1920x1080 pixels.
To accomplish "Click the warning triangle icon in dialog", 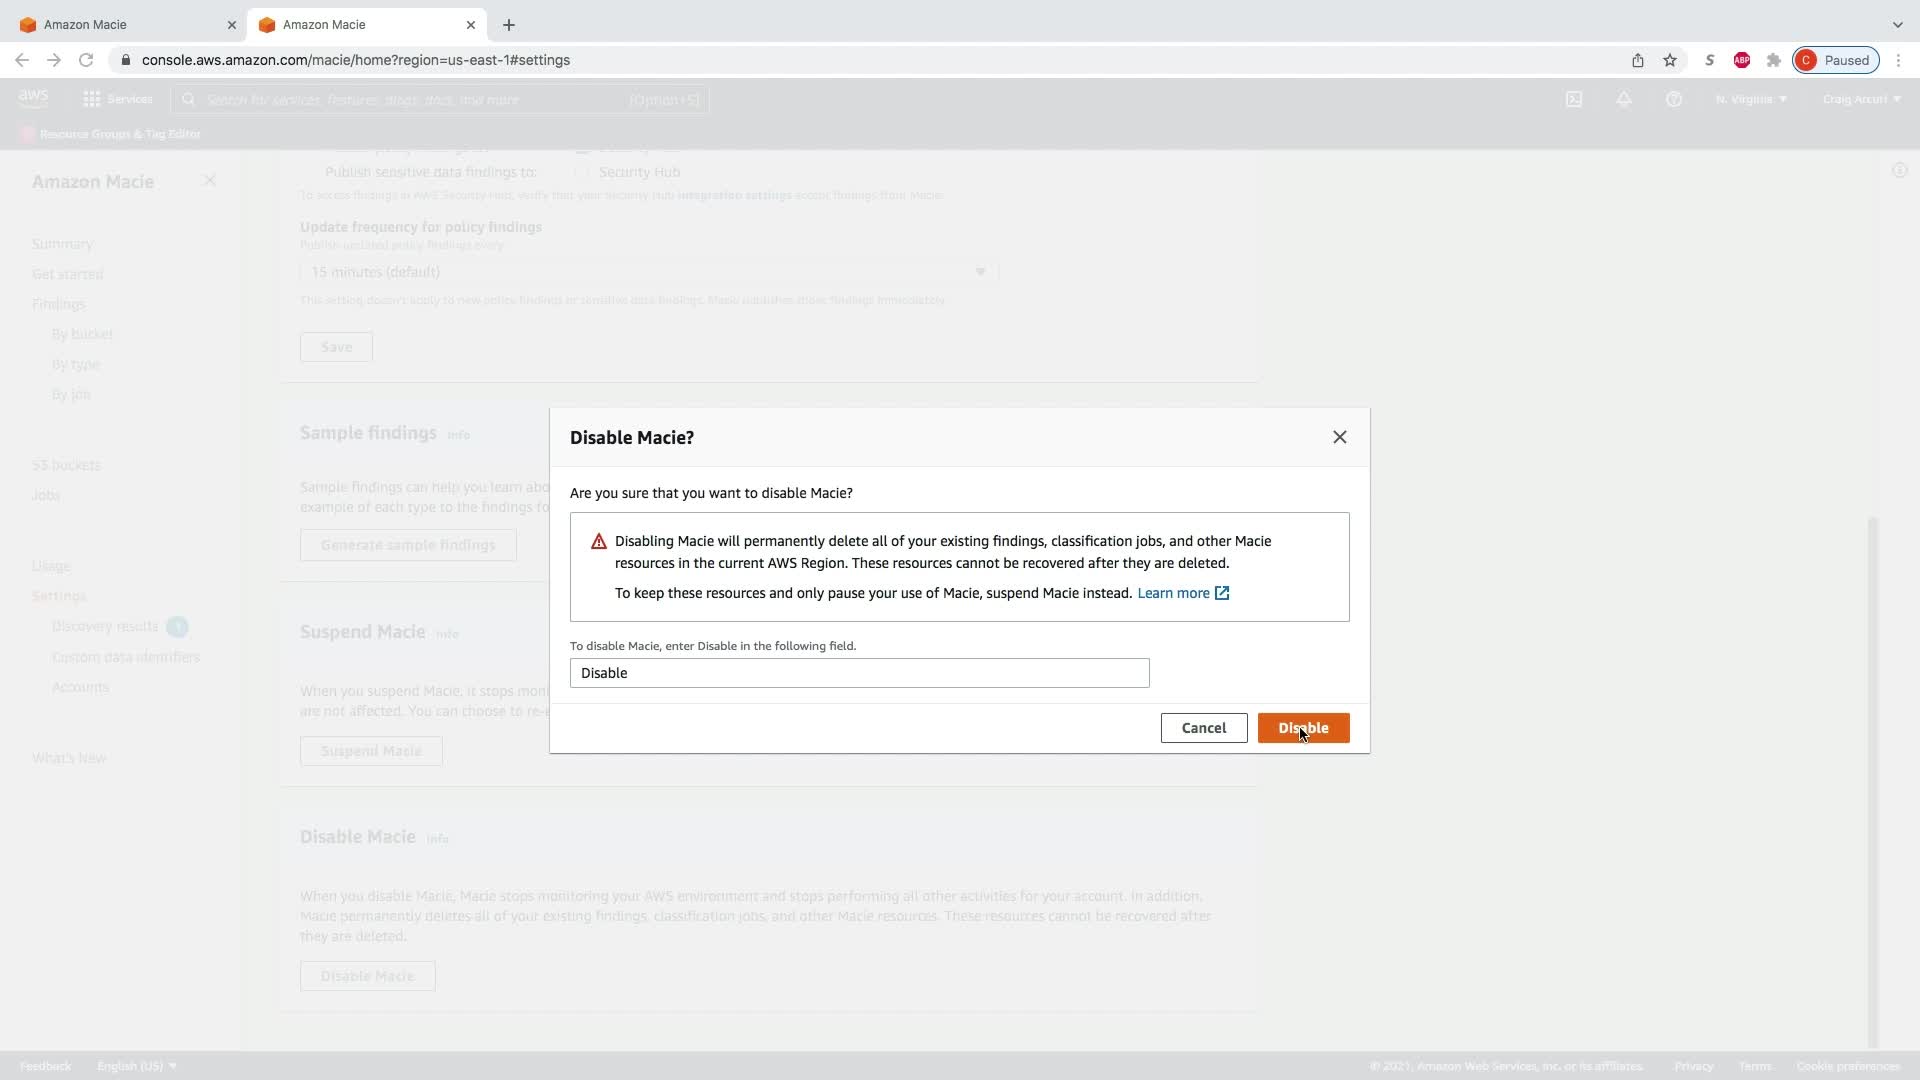I will (599, 542).
